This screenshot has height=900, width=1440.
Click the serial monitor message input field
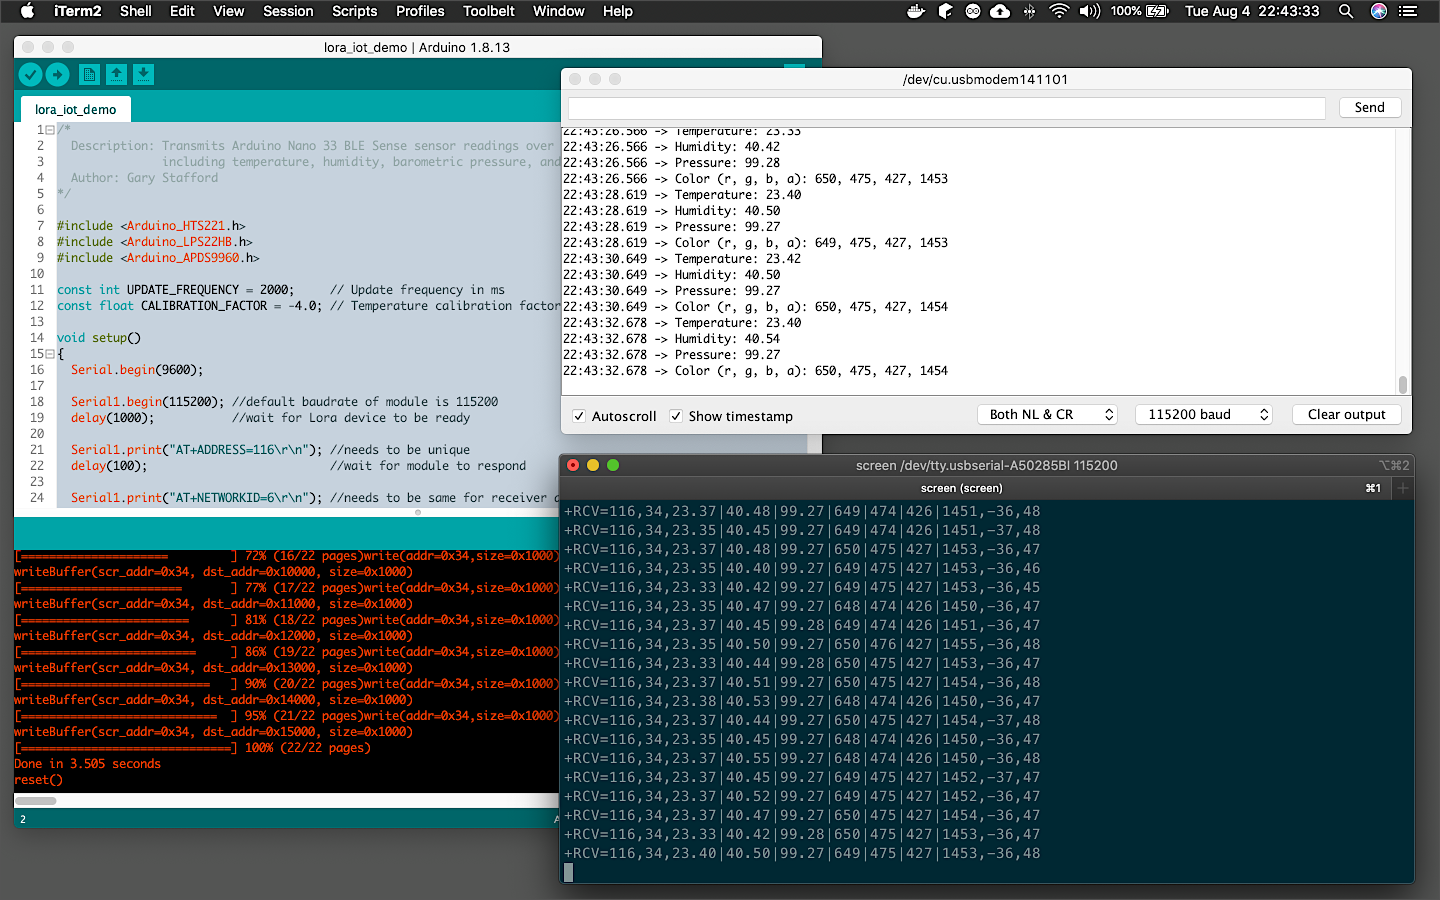(947, 108)
